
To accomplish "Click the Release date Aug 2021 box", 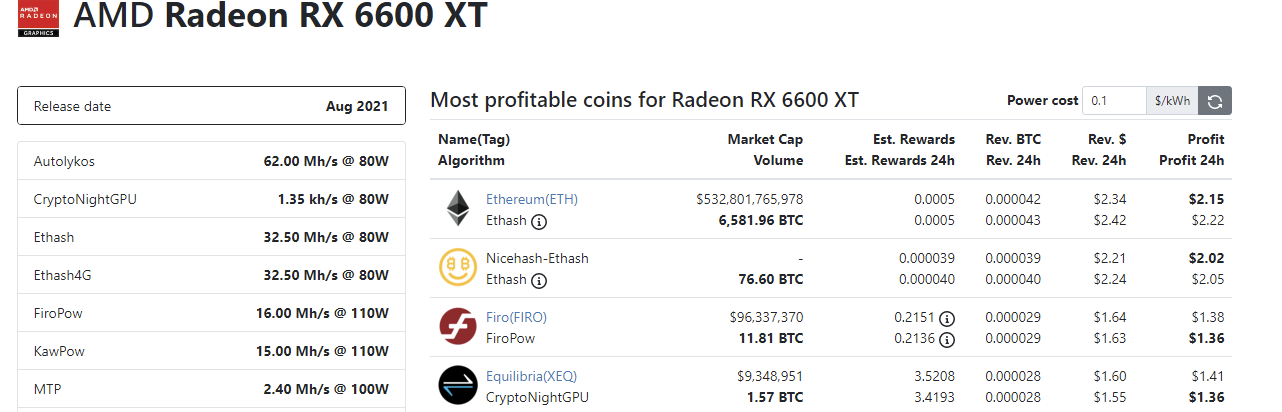I will (211, 106).
